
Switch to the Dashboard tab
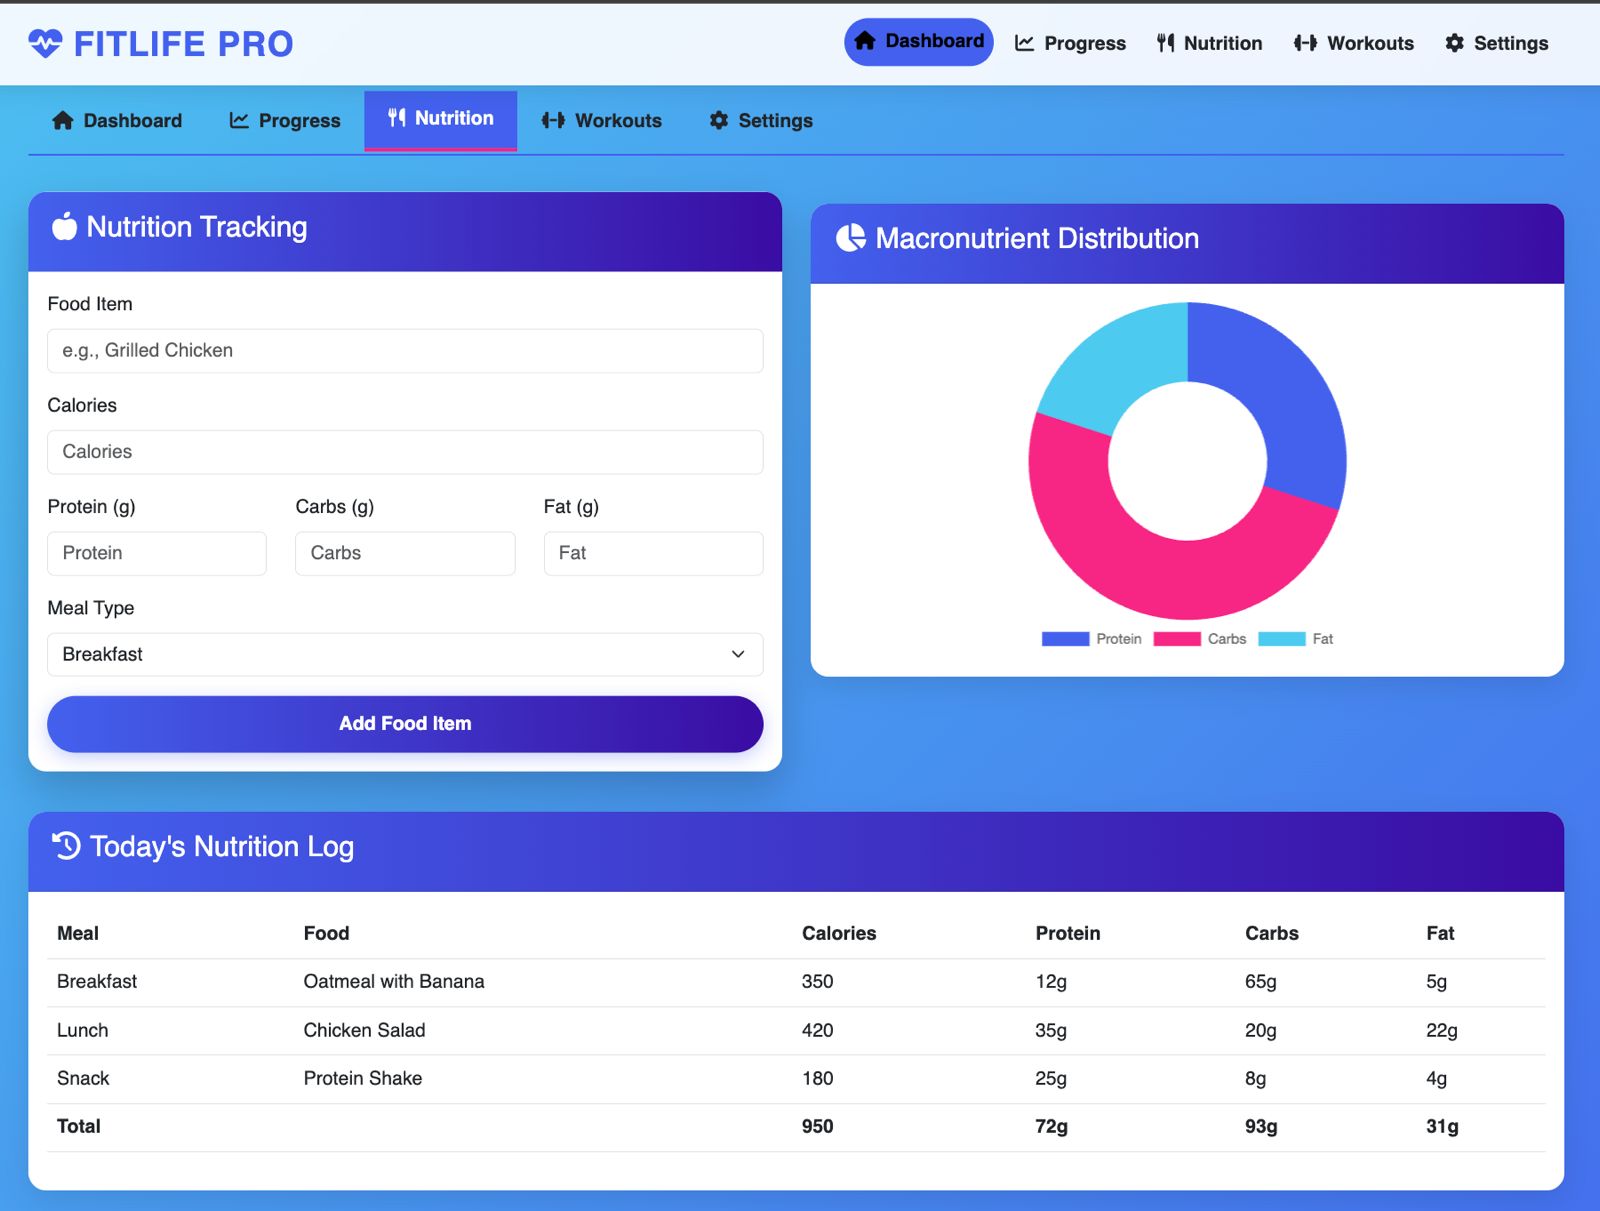click(x=117, y=120)
